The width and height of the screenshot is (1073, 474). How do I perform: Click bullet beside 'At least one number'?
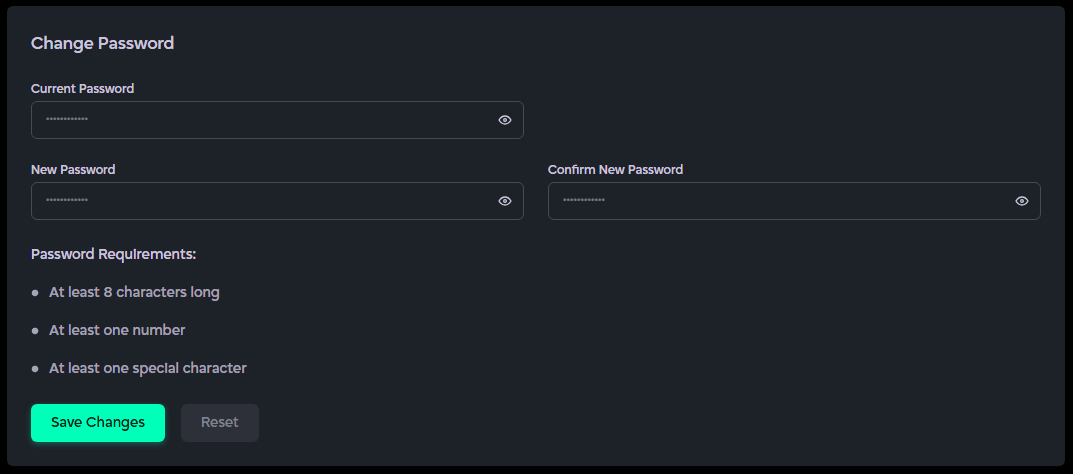35,331
